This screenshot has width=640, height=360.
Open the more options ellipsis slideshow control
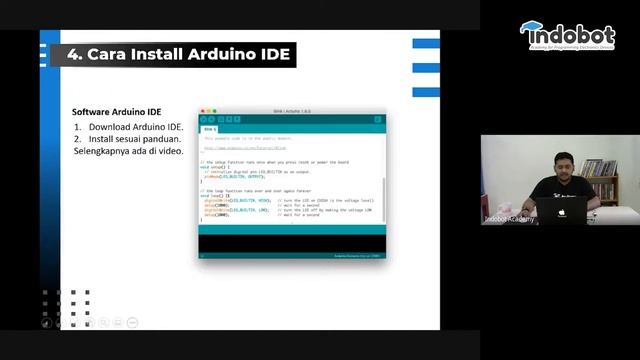pyautogui.click(x=132, y=323)
